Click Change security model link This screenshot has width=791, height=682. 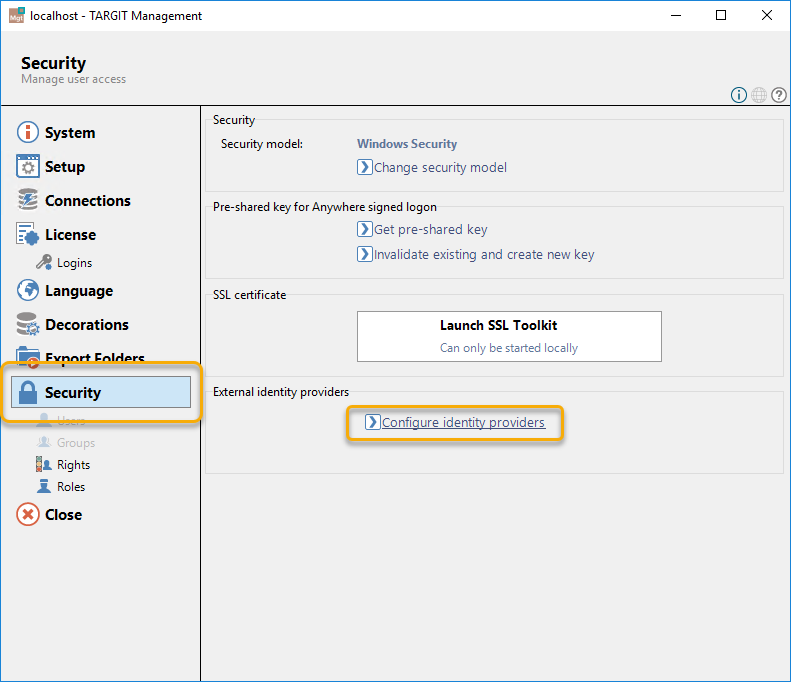pos(440,167)
